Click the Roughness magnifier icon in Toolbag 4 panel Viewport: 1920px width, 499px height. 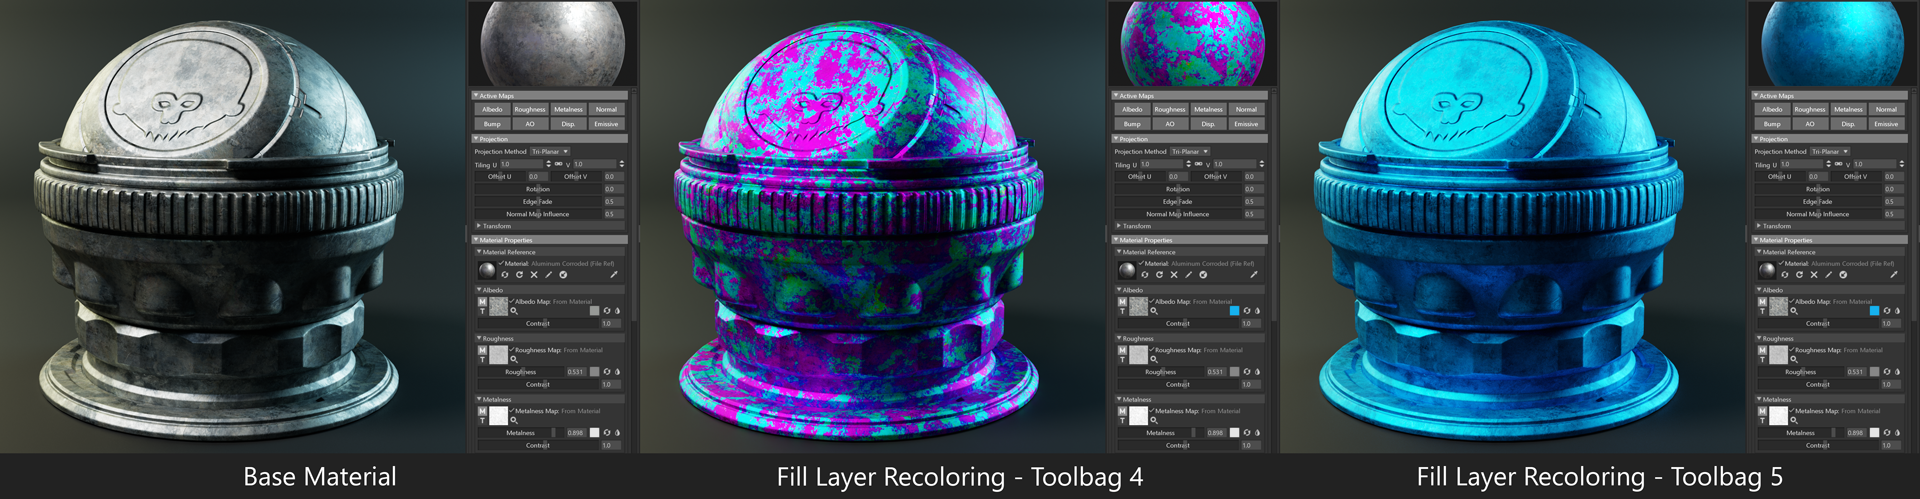pyautogui.click(x=1154, y=359)
